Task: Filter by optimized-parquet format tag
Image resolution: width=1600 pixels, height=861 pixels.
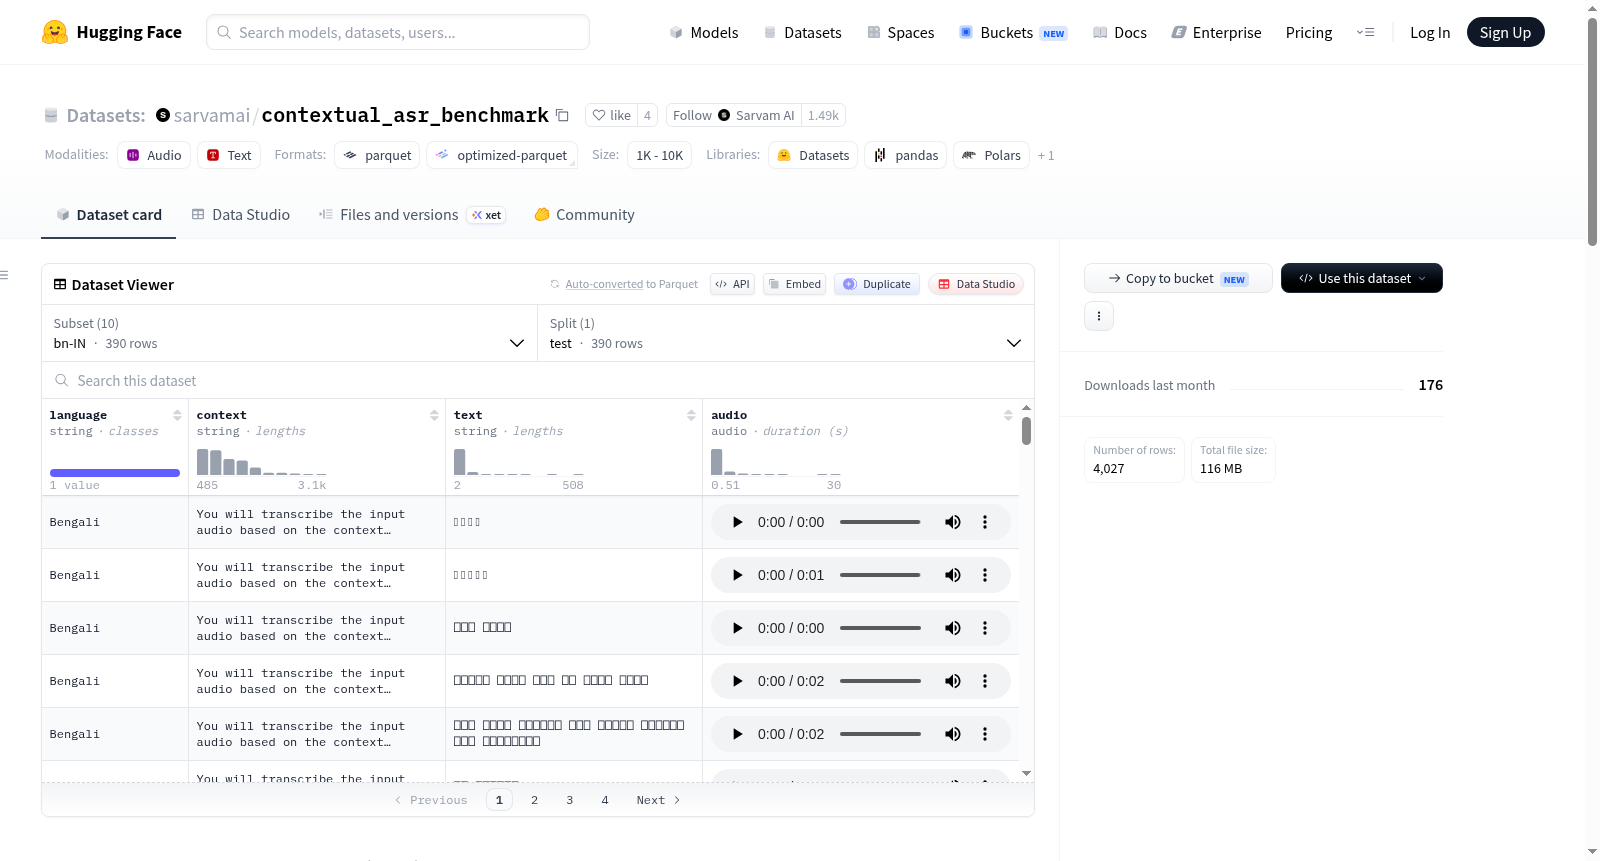Action: (502, 155)
